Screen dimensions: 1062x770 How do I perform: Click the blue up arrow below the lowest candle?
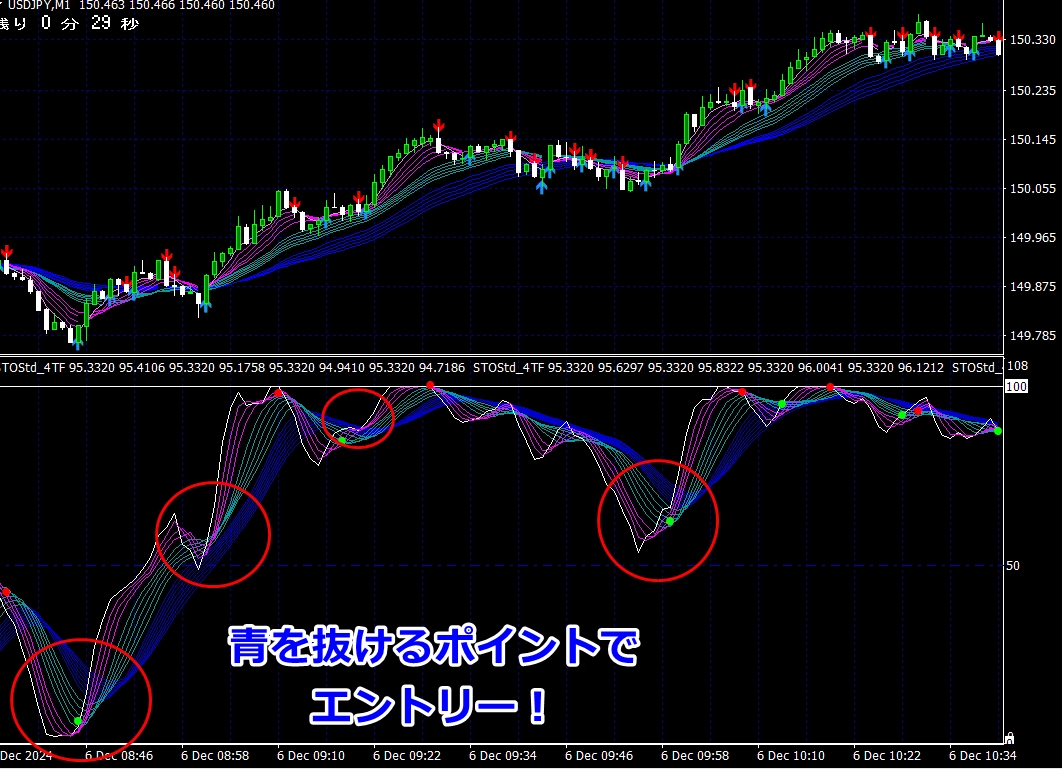pyautogui.click(x=78, y=343)
